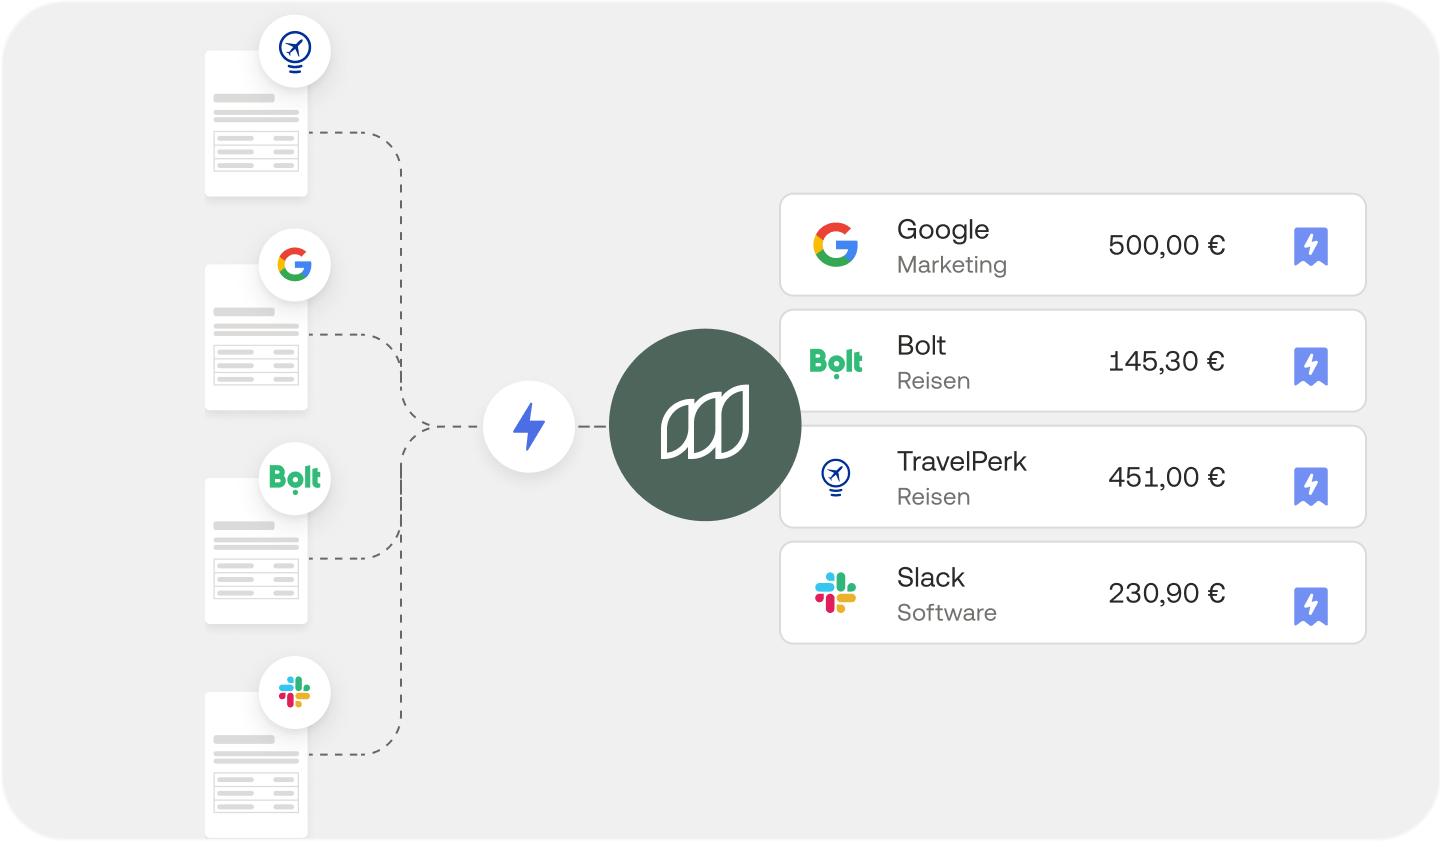Screen dimensions: 1440x841
Task: Click the Google logo on the second invoice document
Action: tap(295, 265)
